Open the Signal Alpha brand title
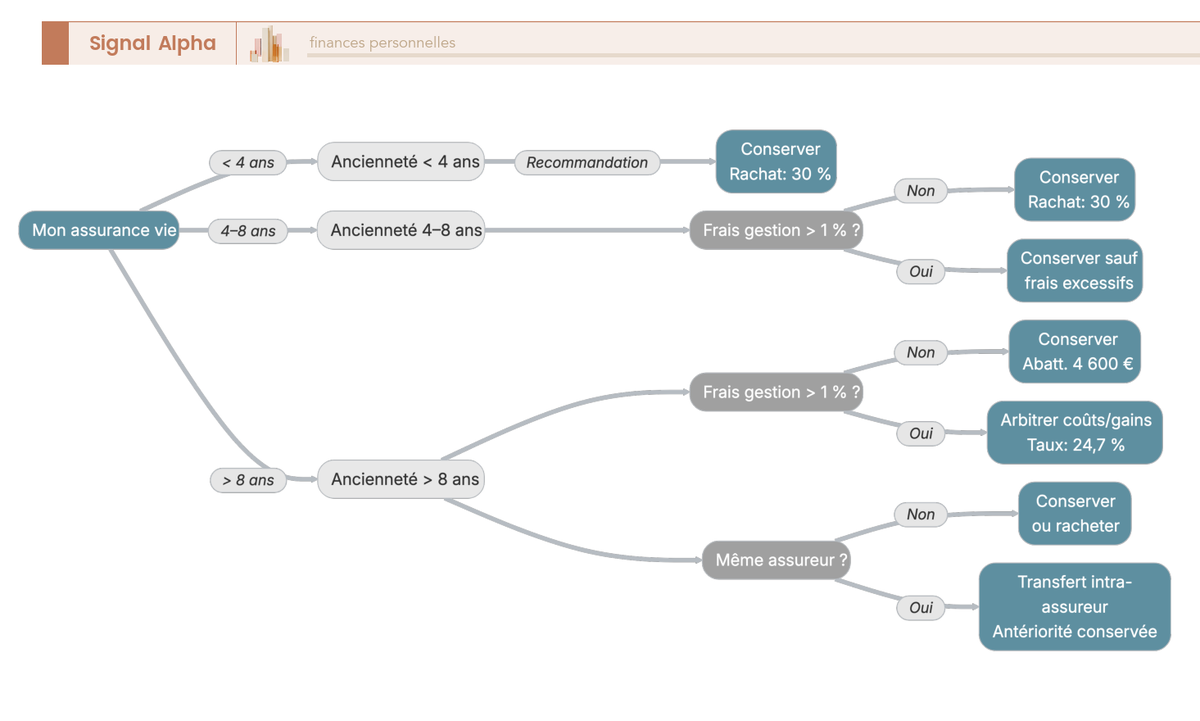This screenshot has width=1200, height=721. 152,43
